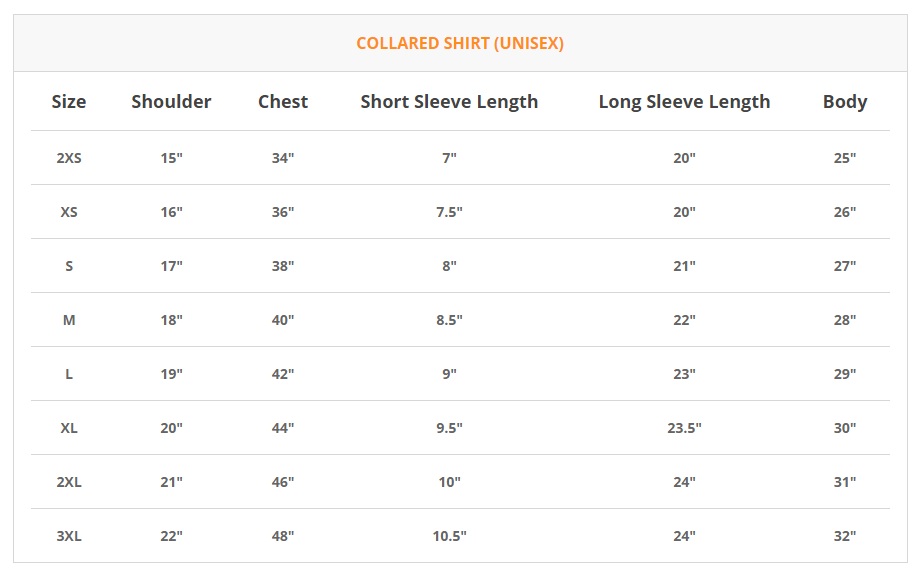The image size is (921, 580).
Task: Select the 3XL size row label
Action: click(69, 536)
